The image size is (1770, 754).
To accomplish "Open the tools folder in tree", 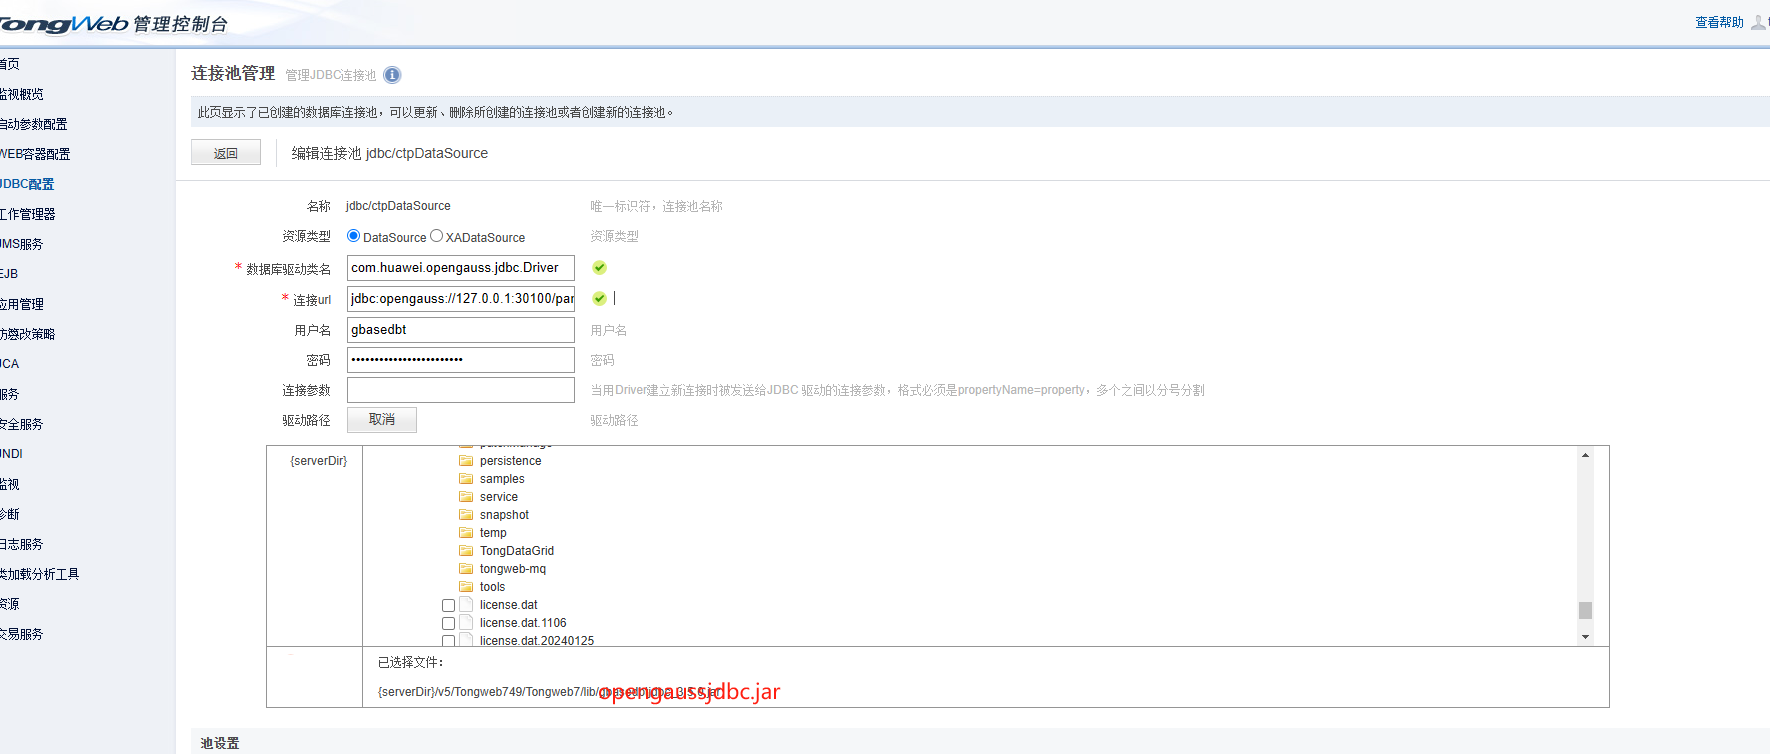I will tap(492, 587).
